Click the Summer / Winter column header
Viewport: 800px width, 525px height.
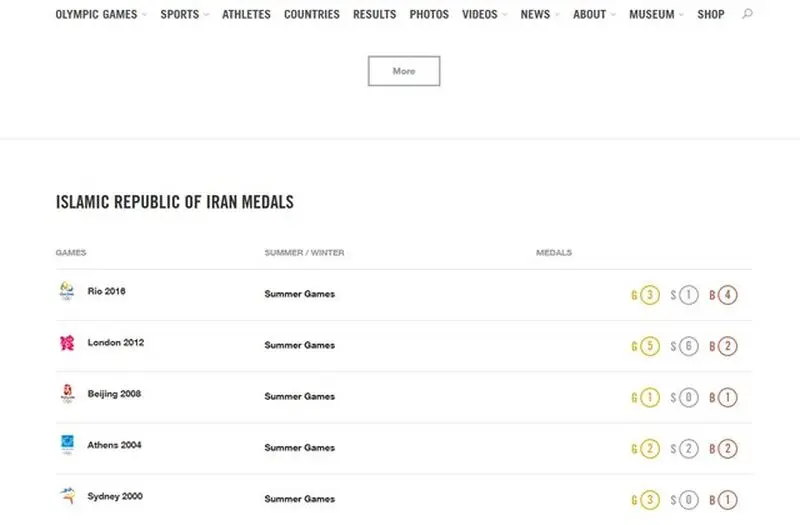tap(305, 253)
